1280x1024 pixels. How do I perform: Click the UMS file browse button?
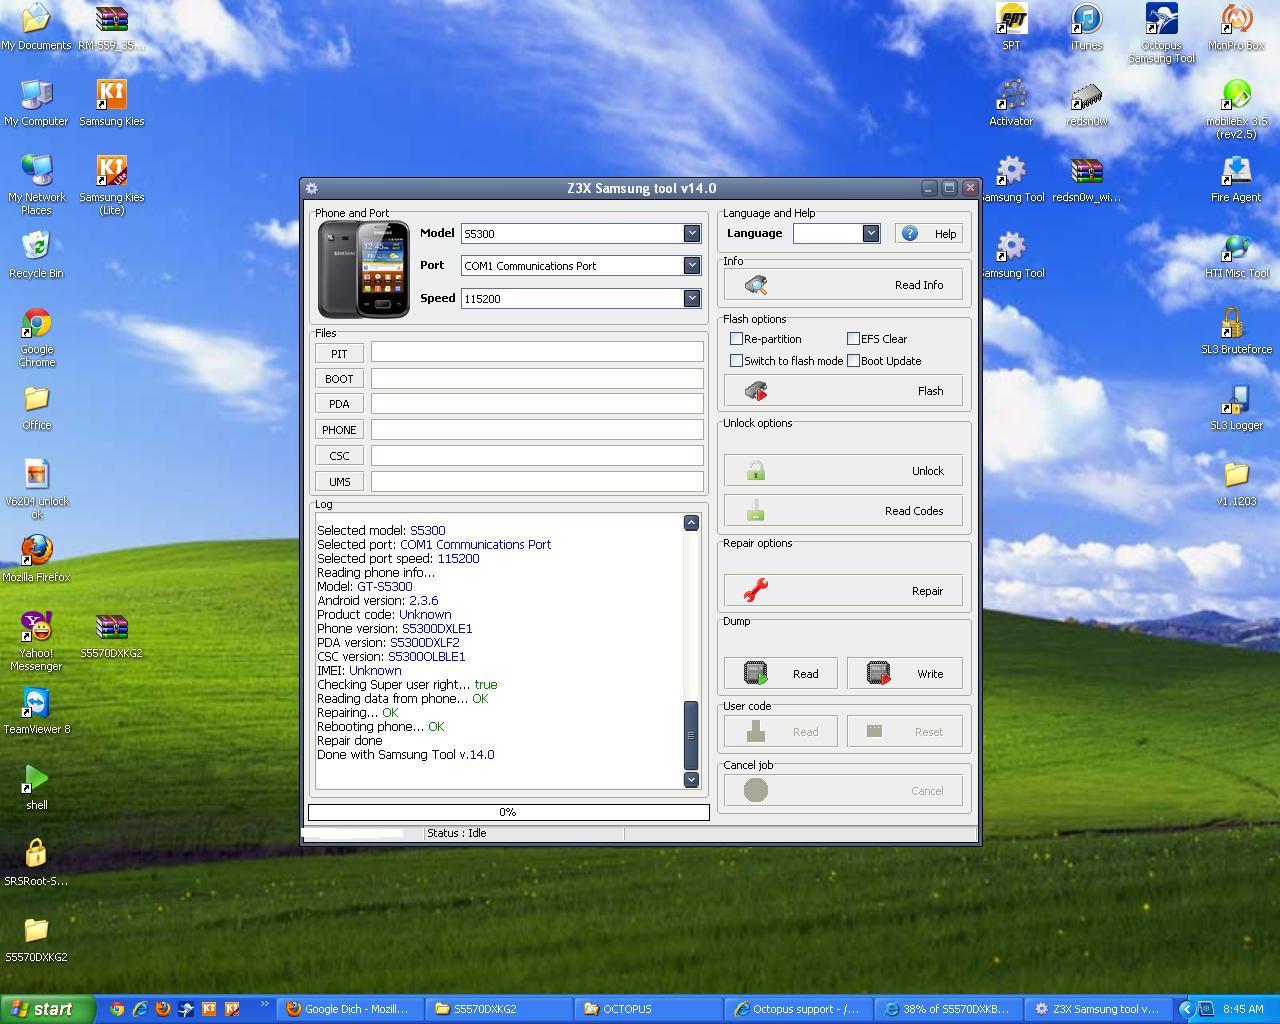[339, 482]
